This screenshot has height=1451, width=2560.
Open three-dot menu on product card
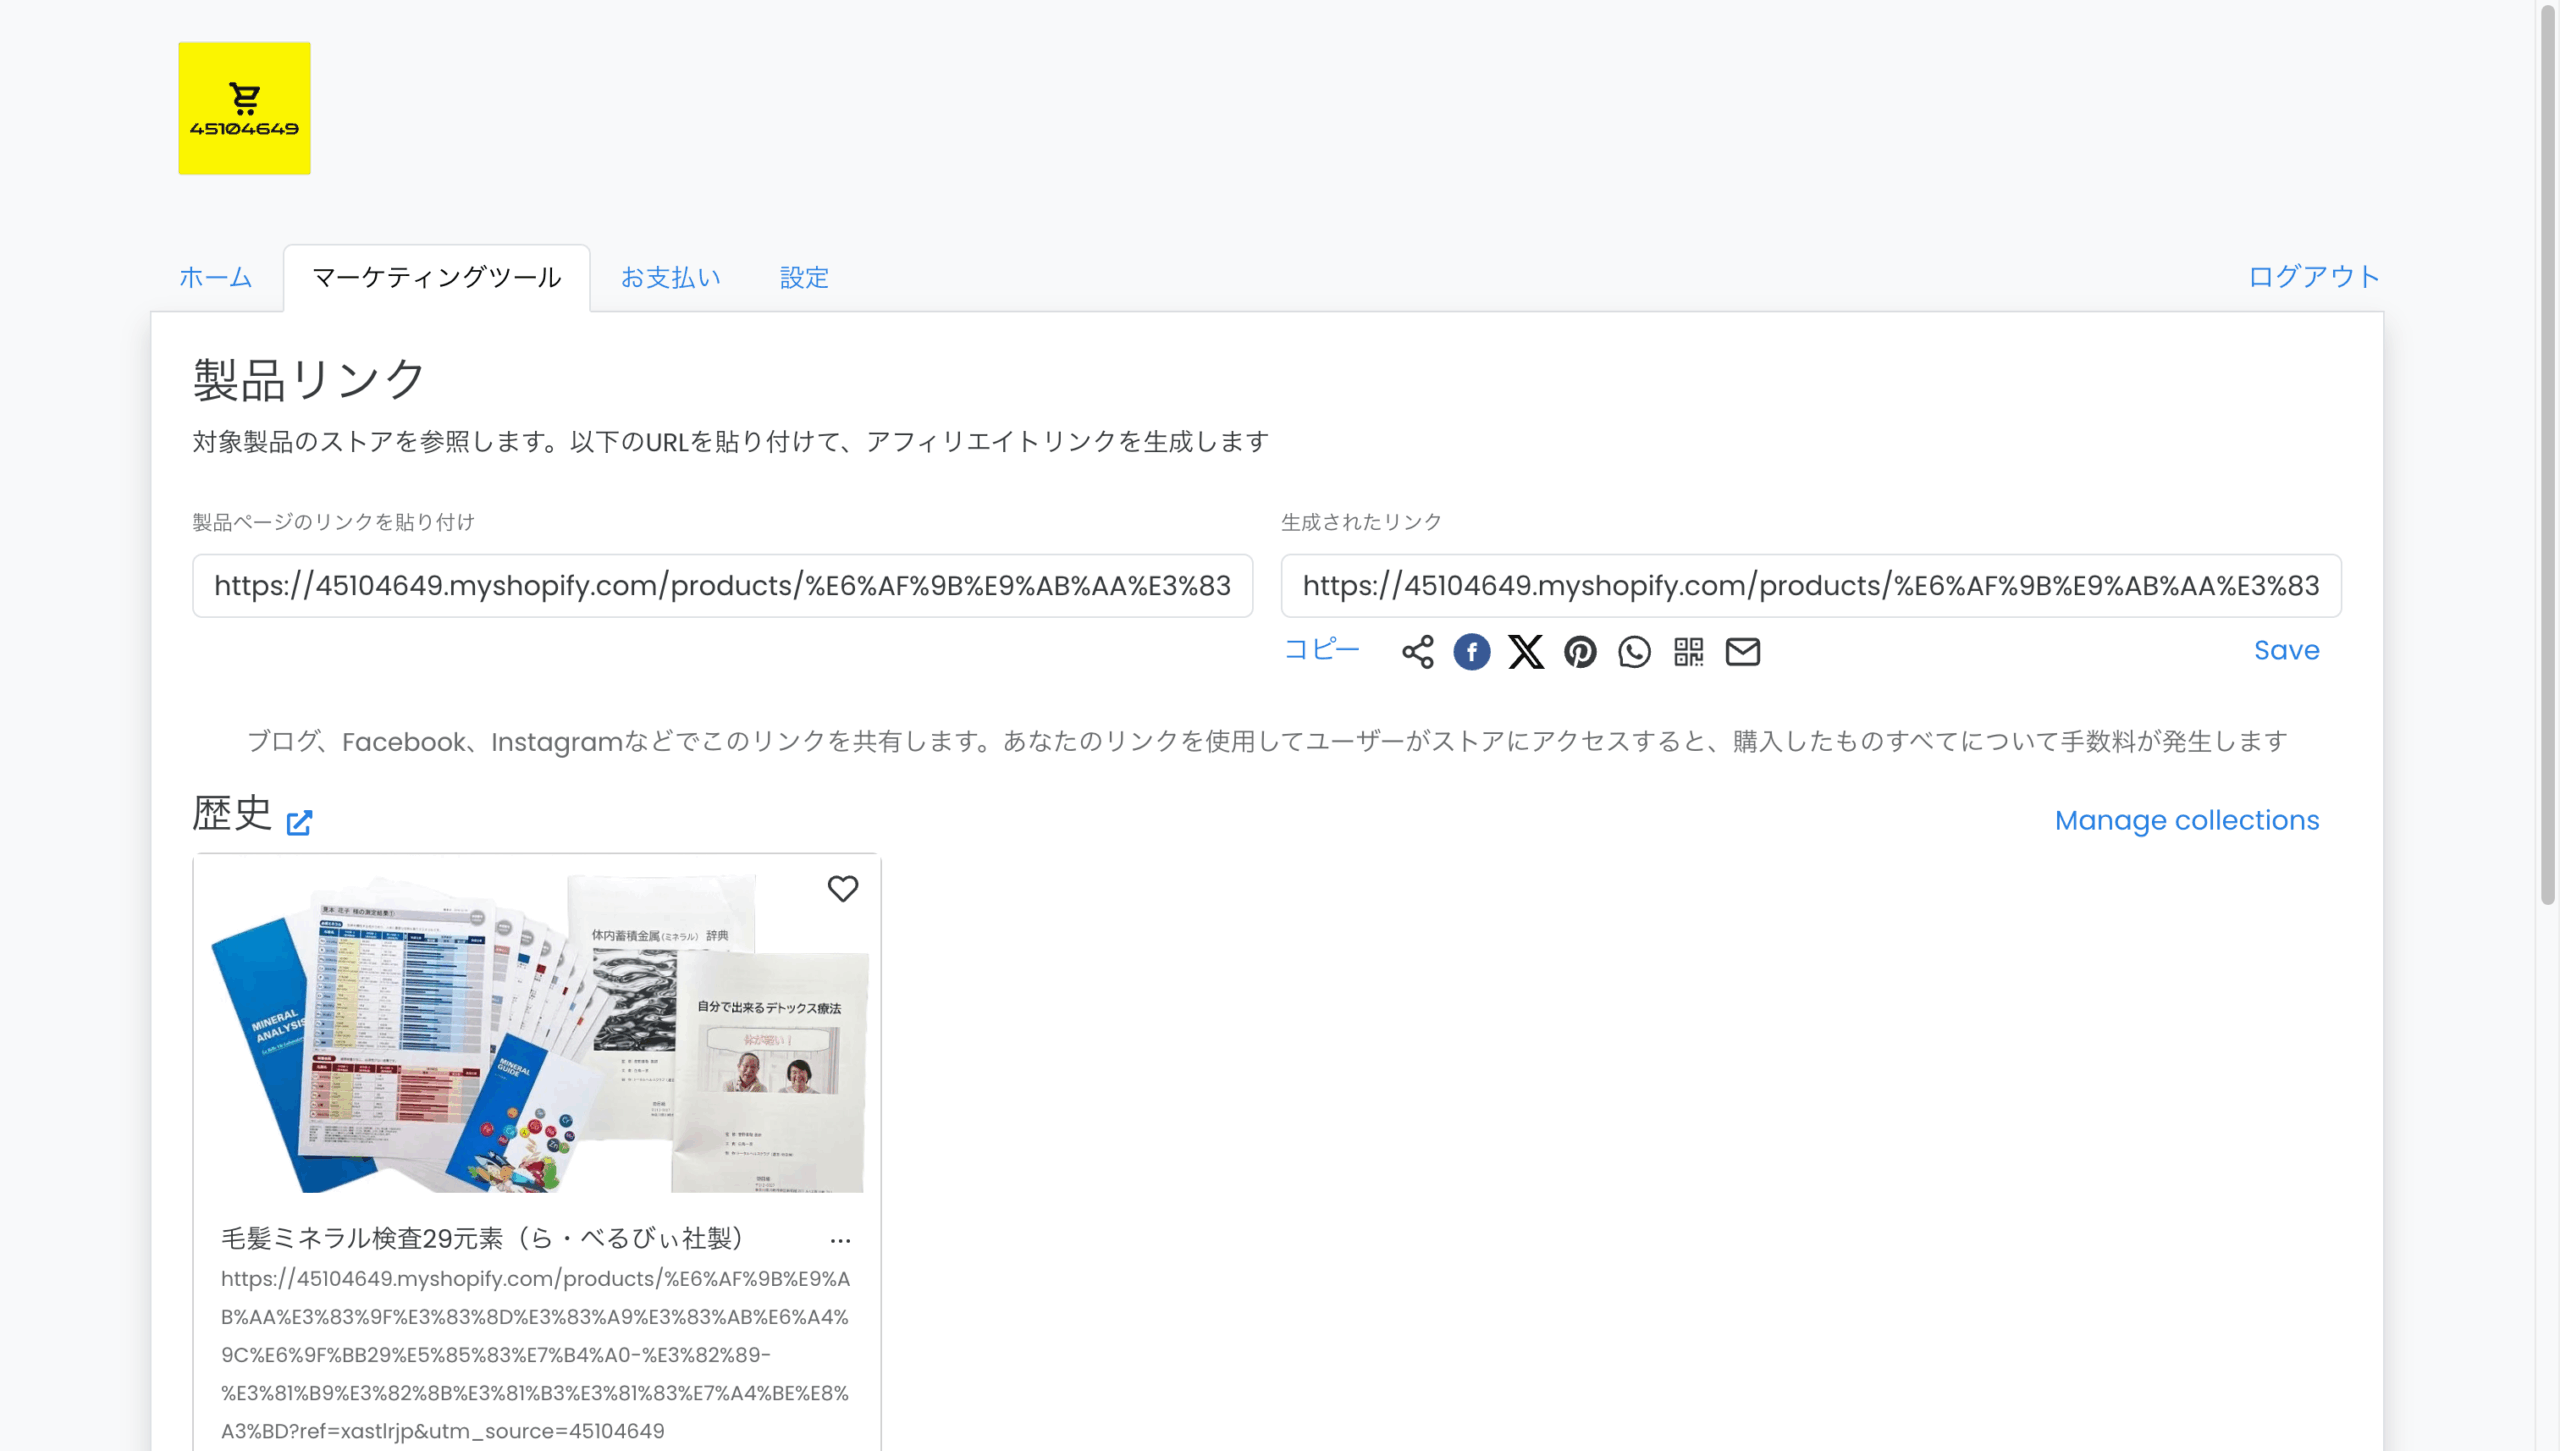840,1240
